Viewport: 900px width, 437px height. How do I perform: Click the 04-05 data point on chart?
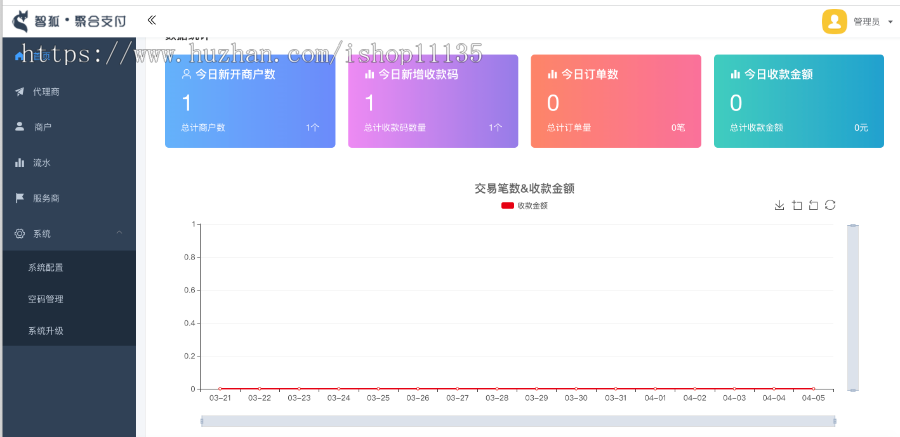tap(813, 389)
